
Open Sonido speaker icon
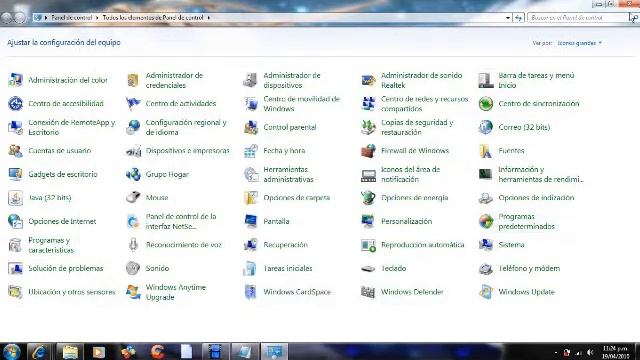133,268
